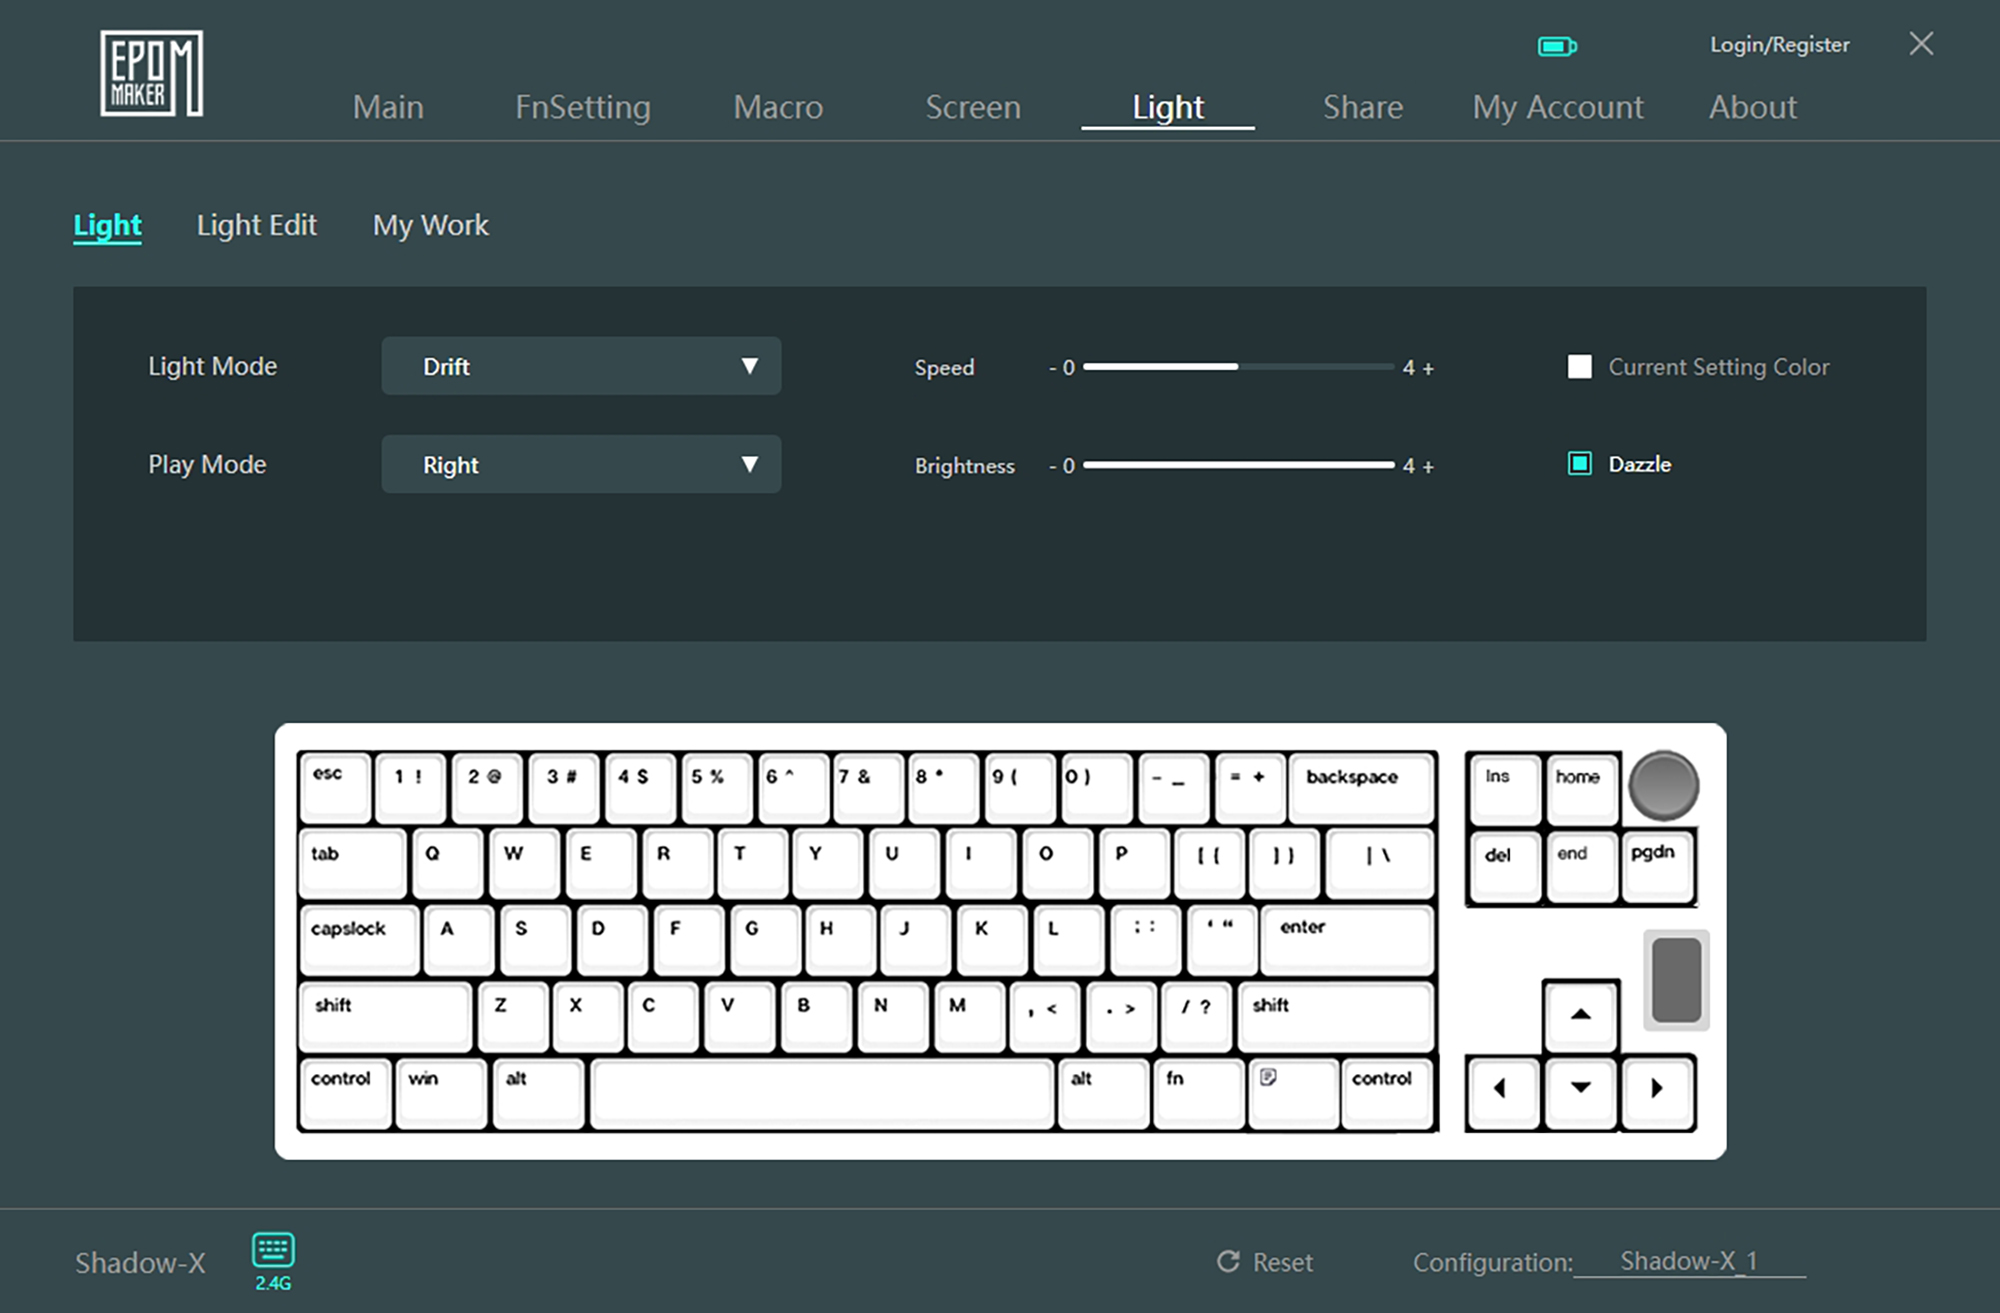
Task: Expand the Play Mode Right dropdown
Action: coord(580,464)
